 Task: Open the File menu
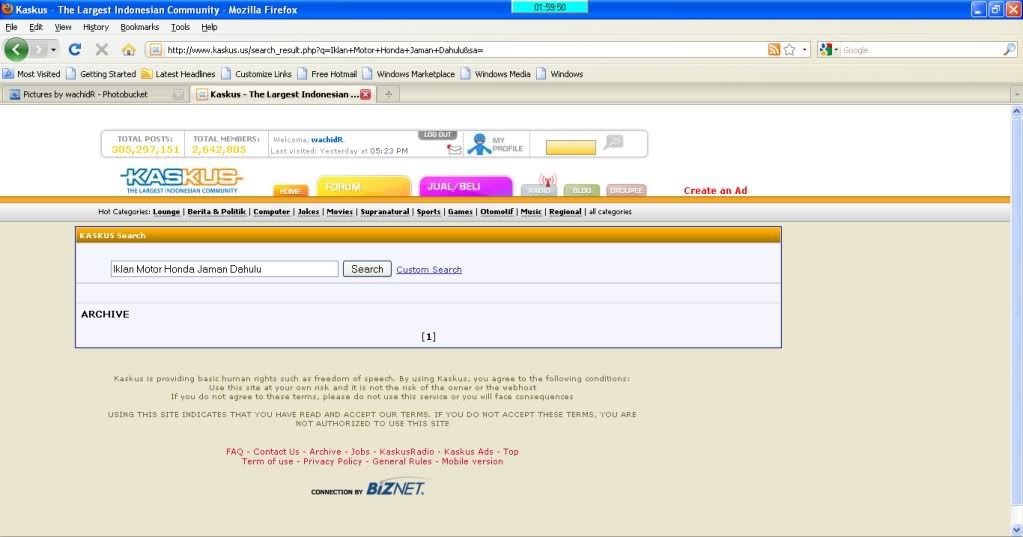coord(11,27)
